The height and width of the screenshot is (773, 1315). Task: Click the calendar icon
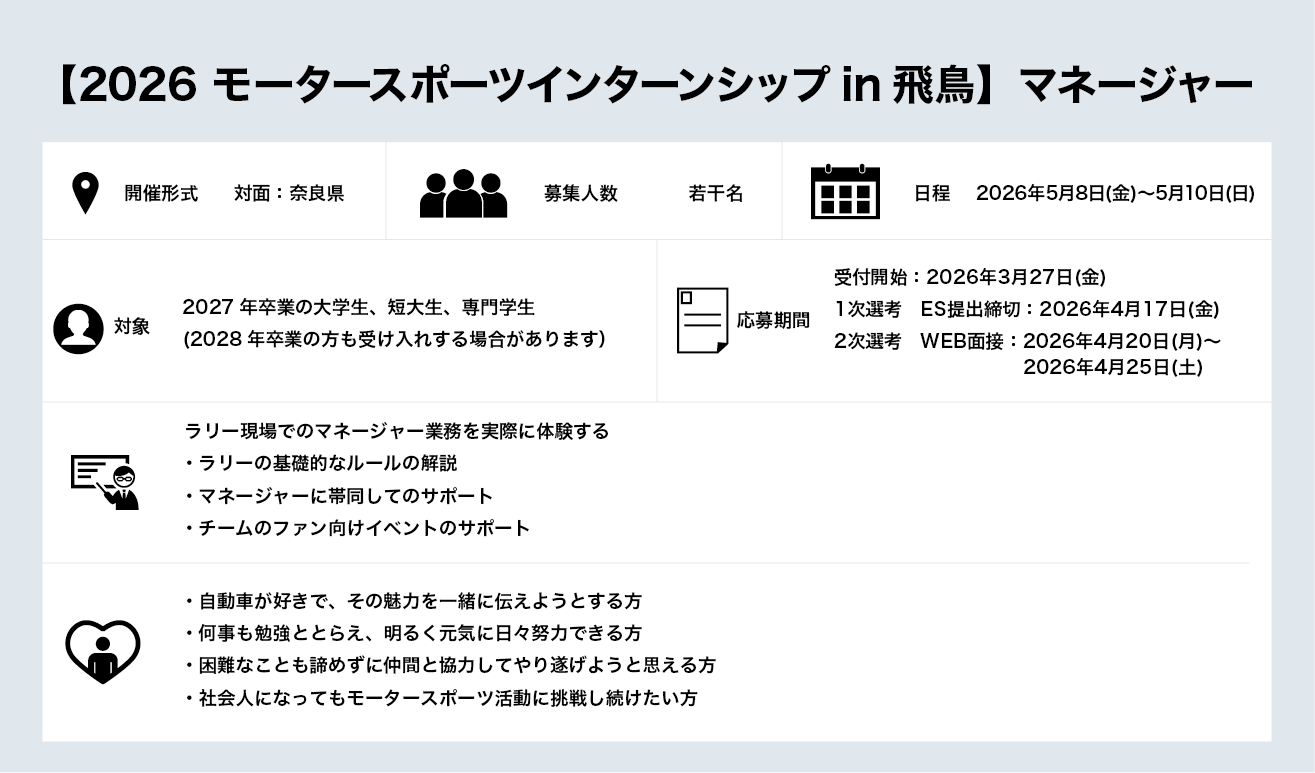coord(844,193)
